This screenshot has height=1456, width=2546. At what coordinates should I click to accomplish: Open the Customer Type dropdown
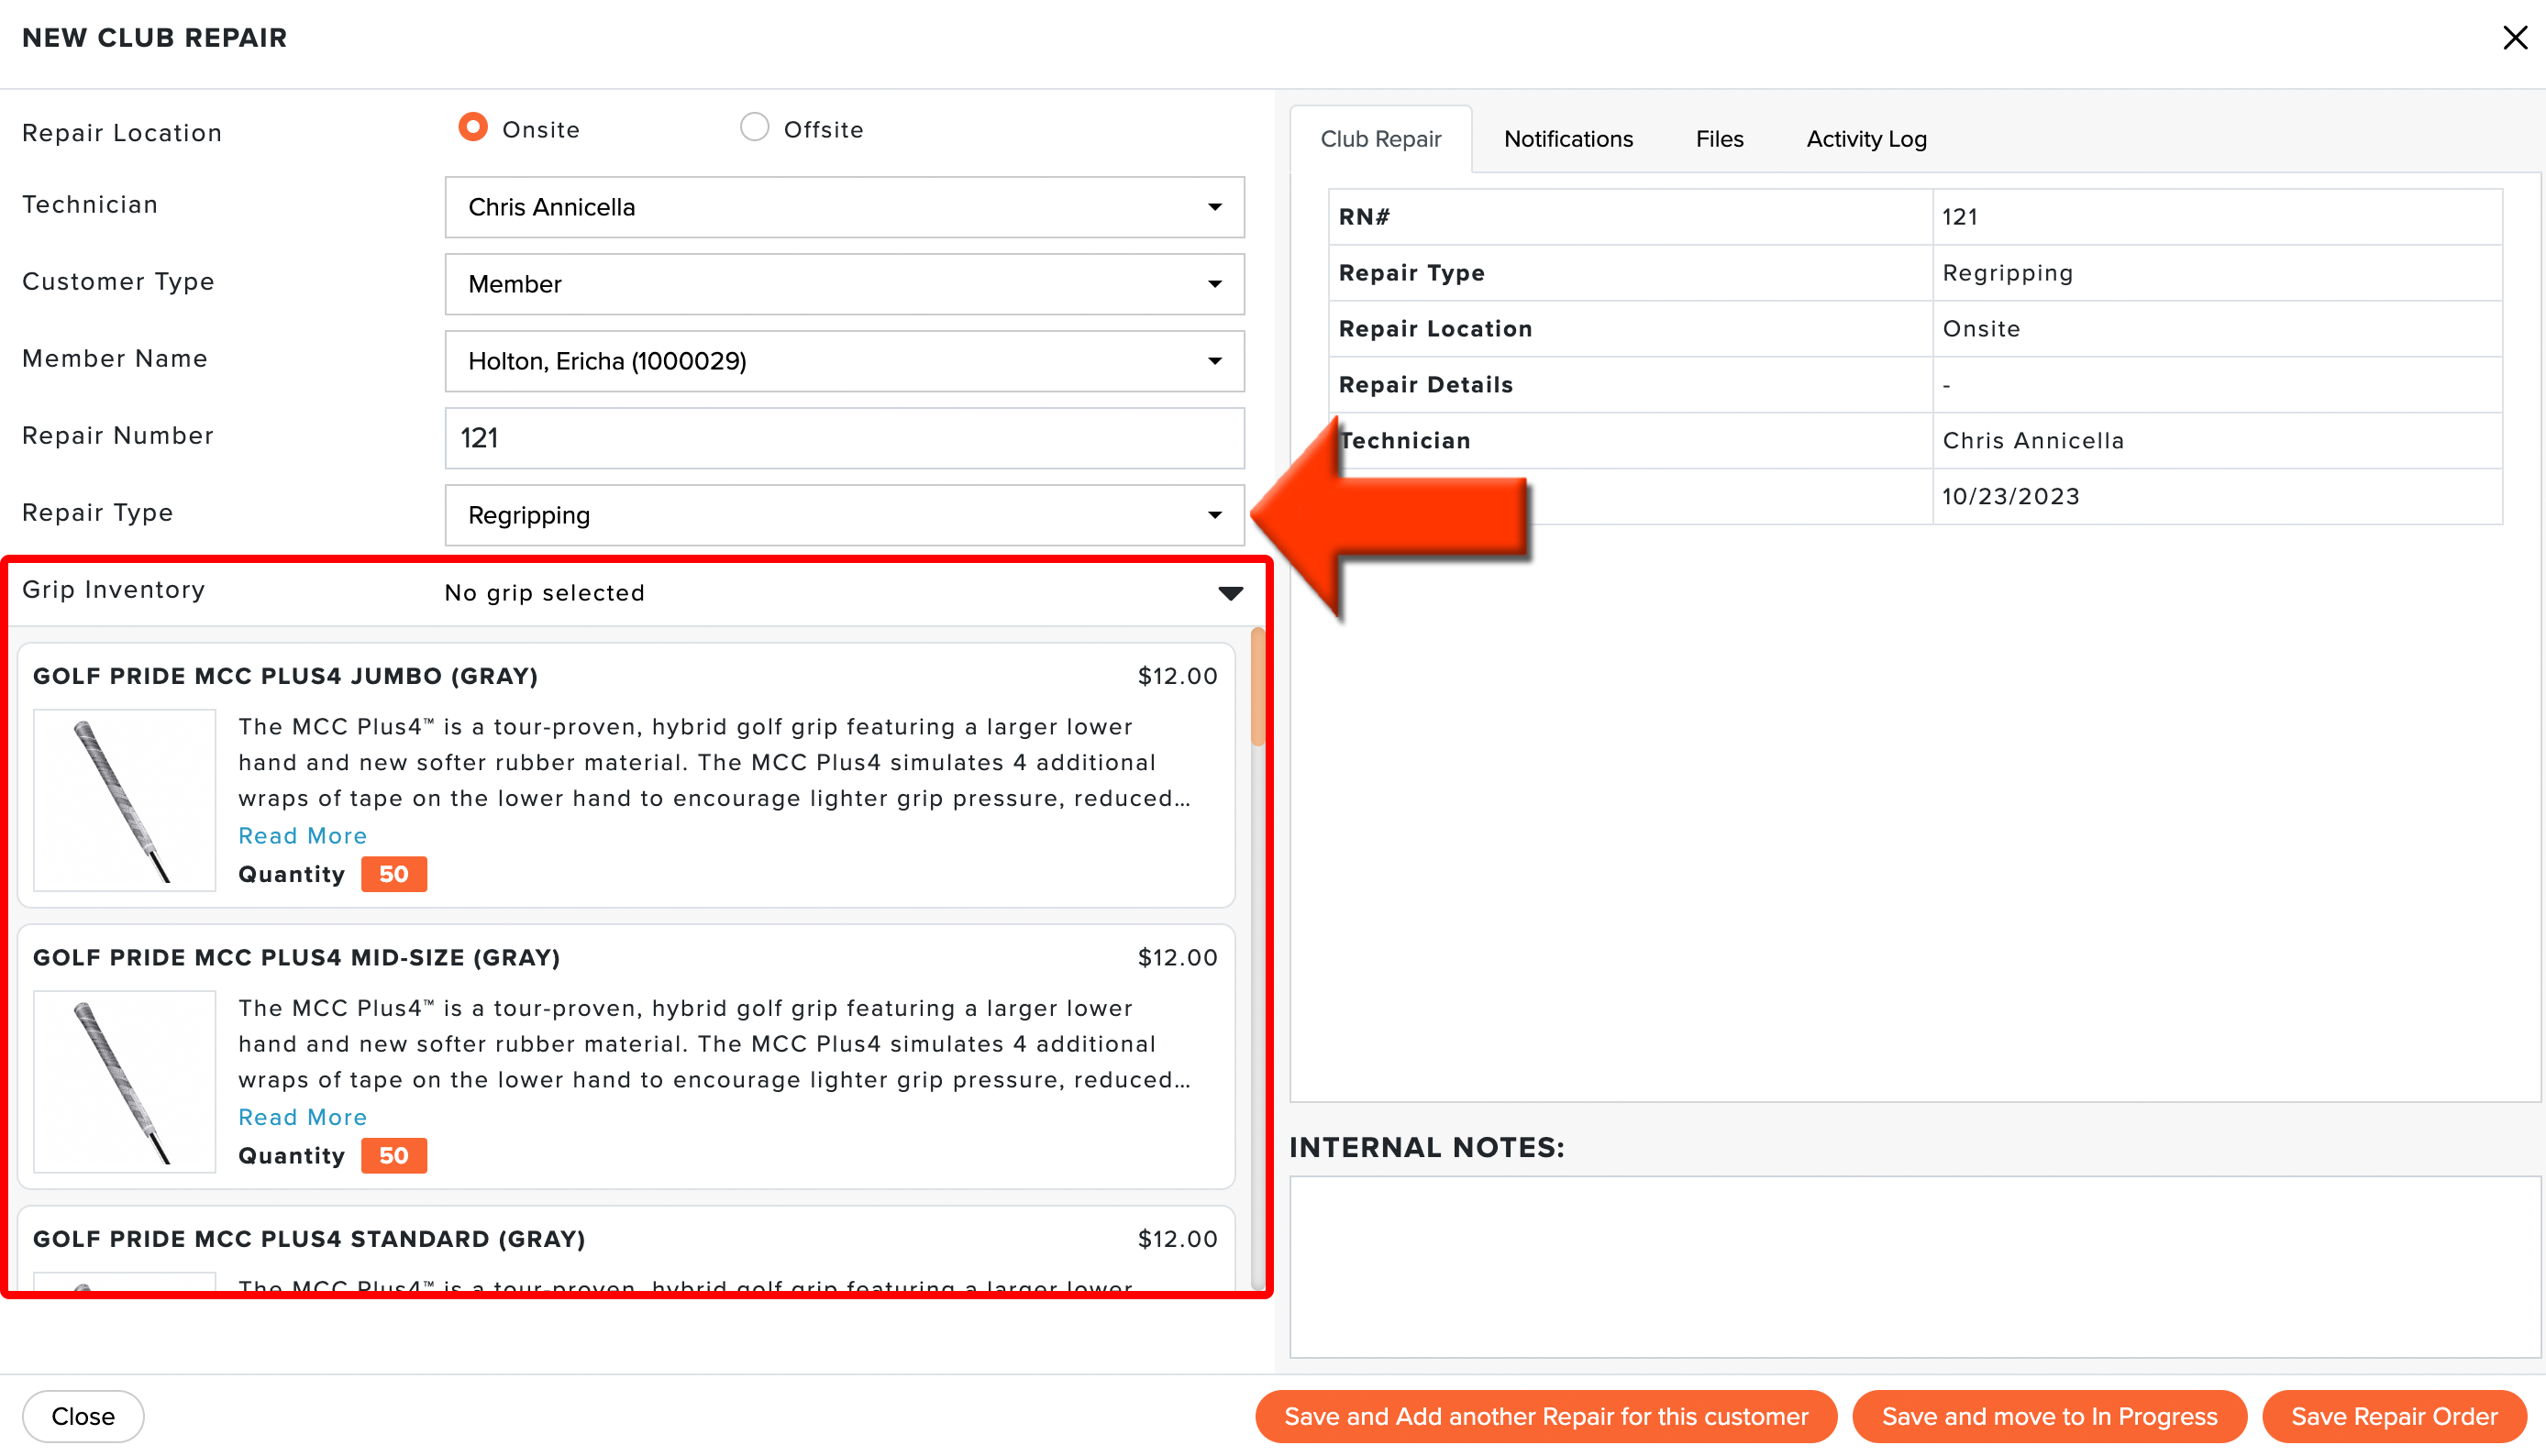point(844,284)
